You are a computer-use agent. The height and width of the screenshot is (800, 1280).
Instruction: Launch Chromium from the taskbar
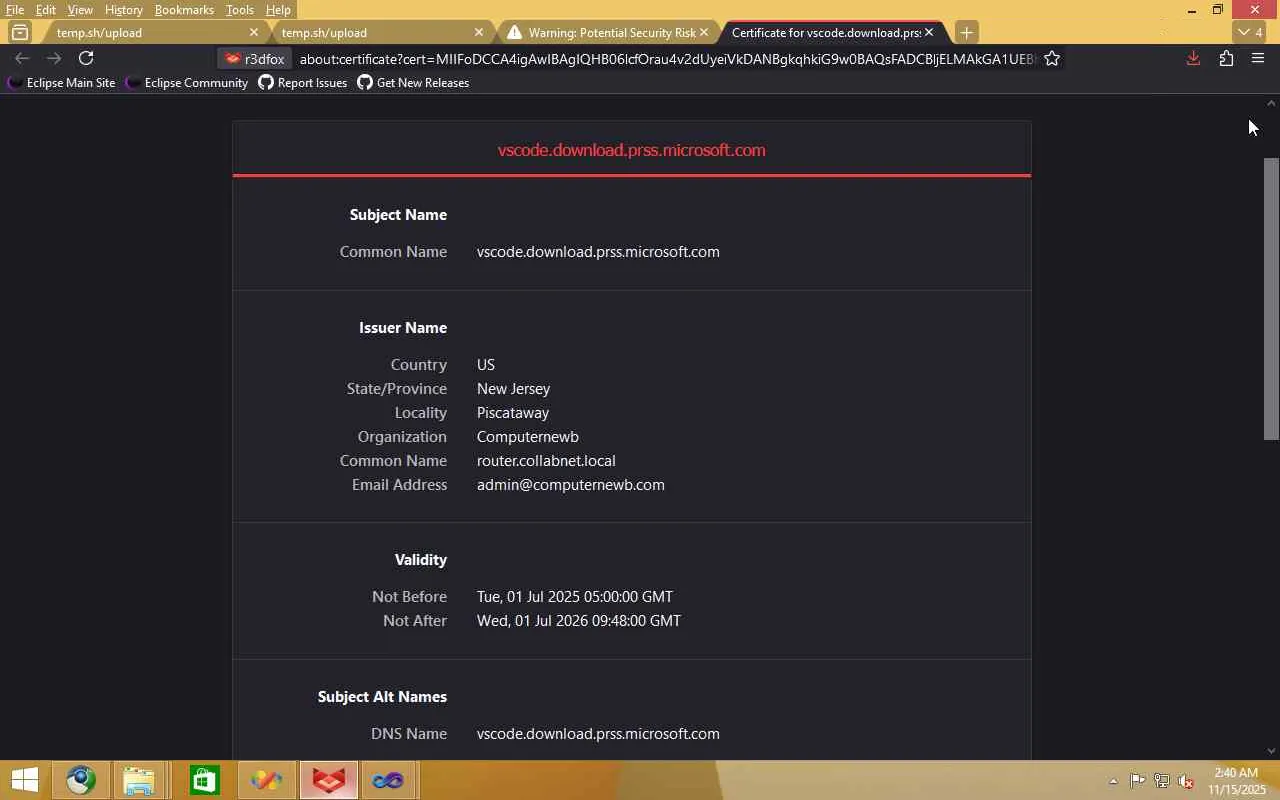pos(81,780)
